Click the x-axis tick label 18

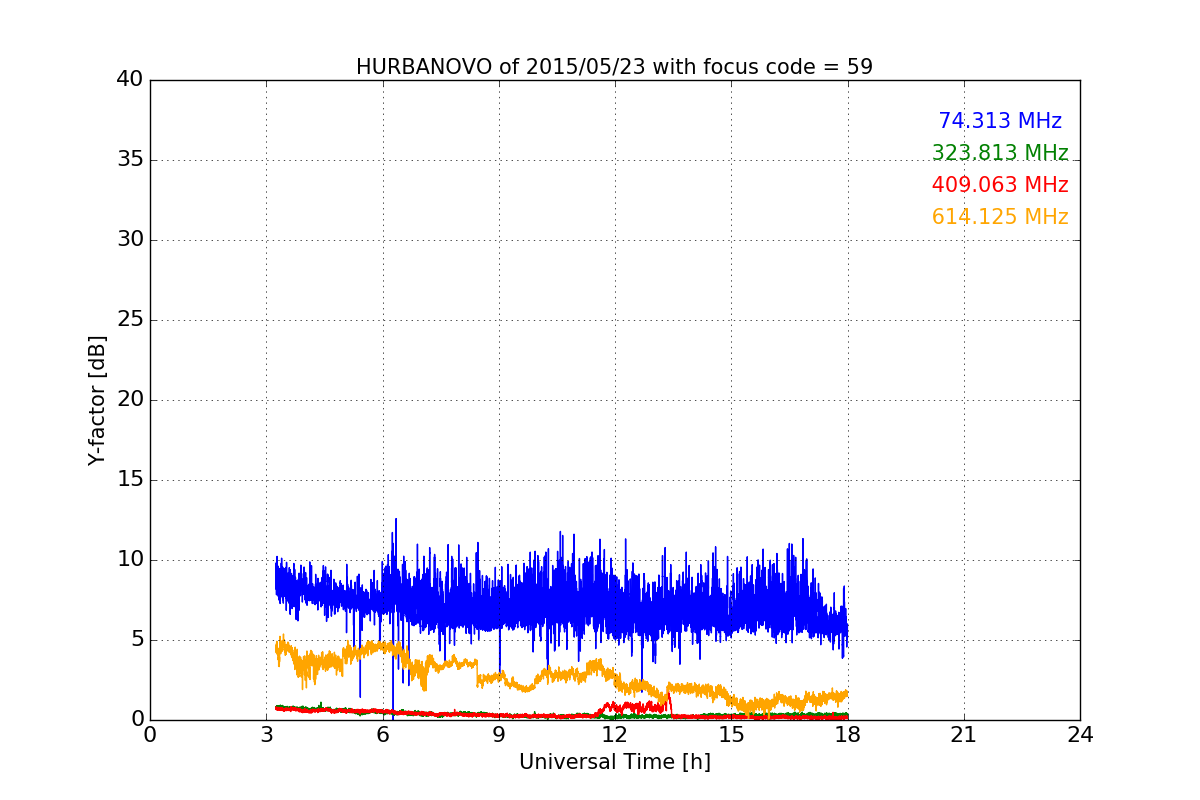tap(848, 734)
